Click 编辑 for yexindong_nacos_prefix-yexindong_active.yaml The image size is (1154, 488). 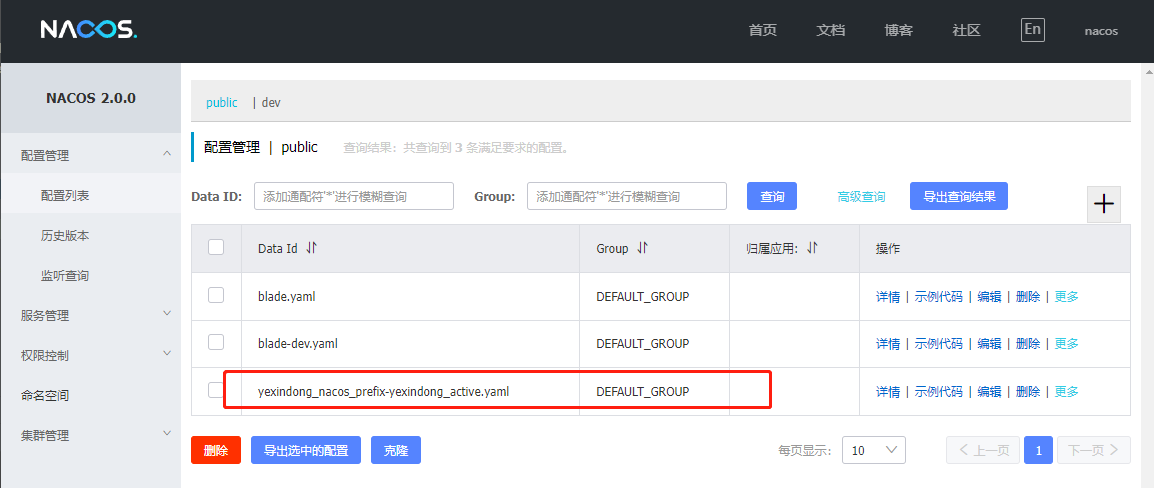(989, 392)
